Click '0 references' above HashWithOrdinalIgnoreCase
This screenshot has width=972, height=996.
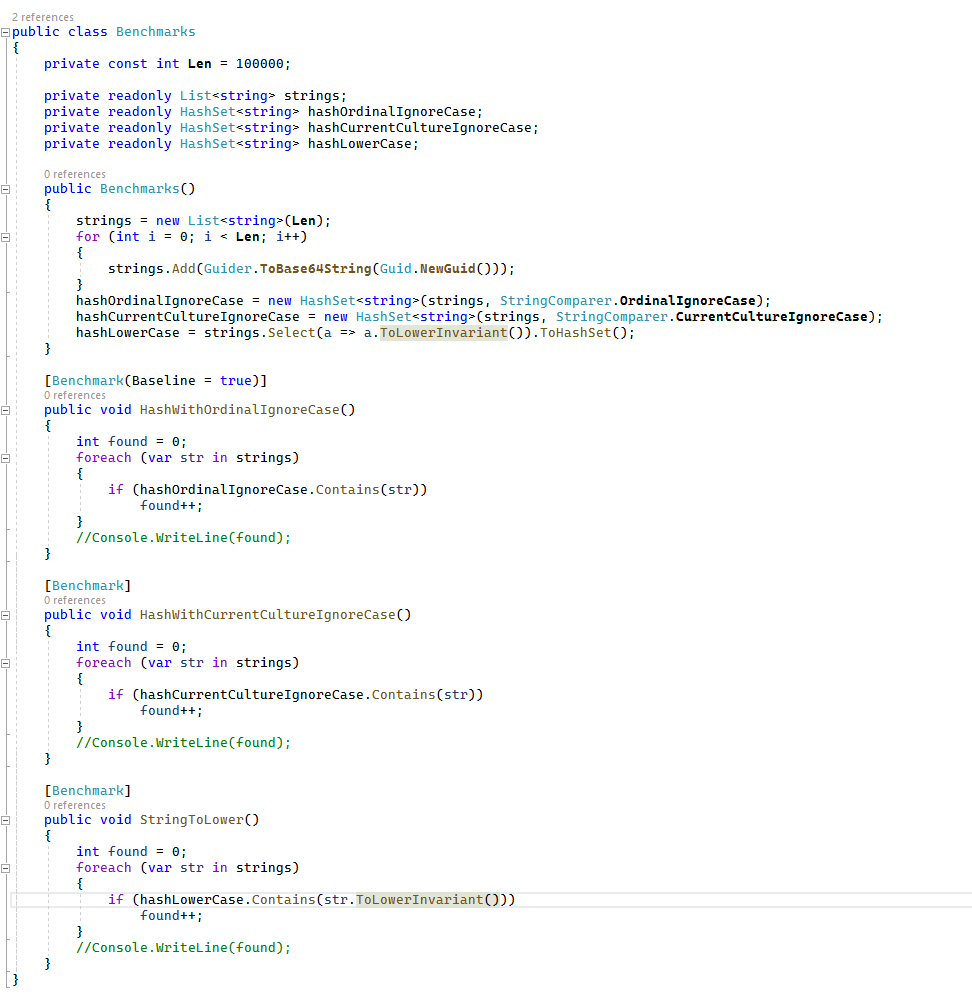pyautogui.click(x=74, y=395)
